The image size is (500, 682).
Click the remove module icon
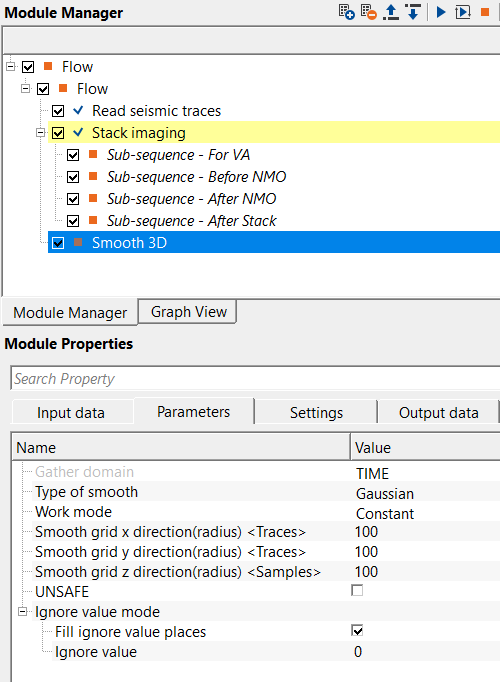pyautogui.click(x=369, y=12)
